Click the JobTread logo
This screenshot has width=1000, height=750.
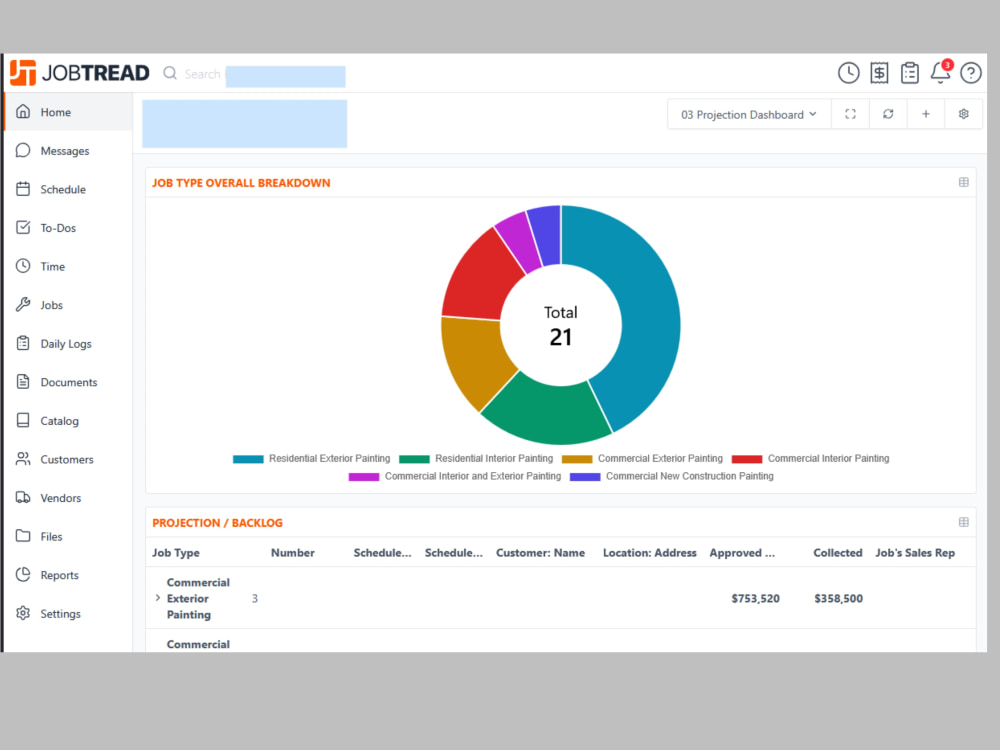(x=80, y=73)
